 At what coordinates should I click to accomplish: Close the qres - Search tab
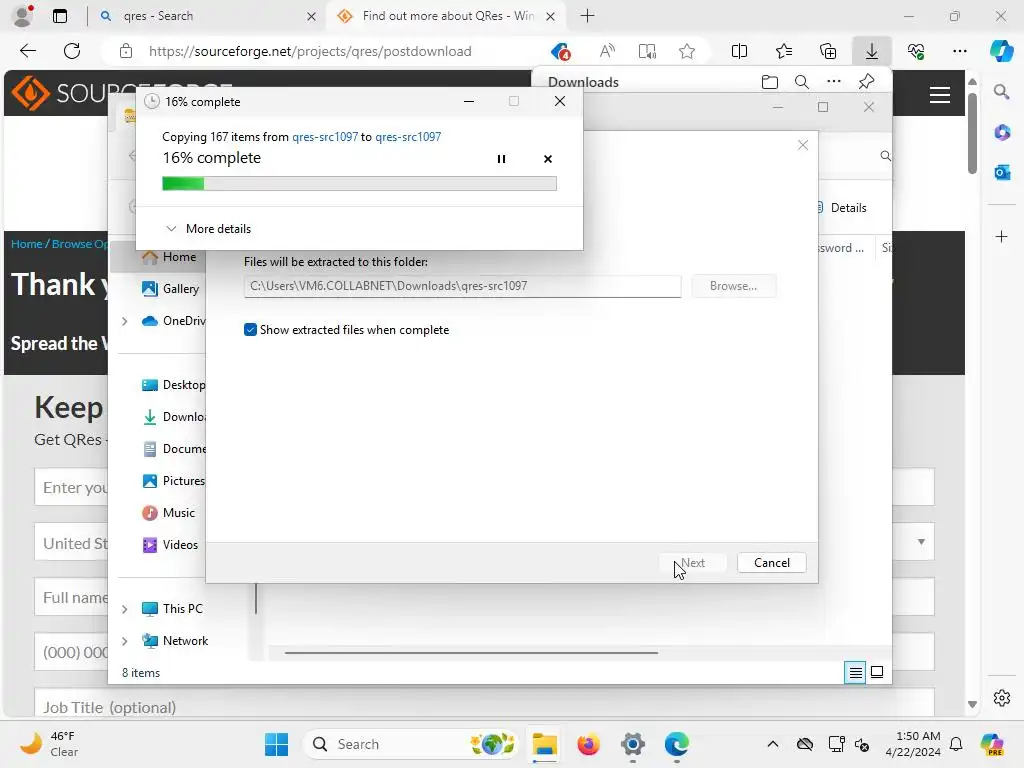[x=312, y=16]
